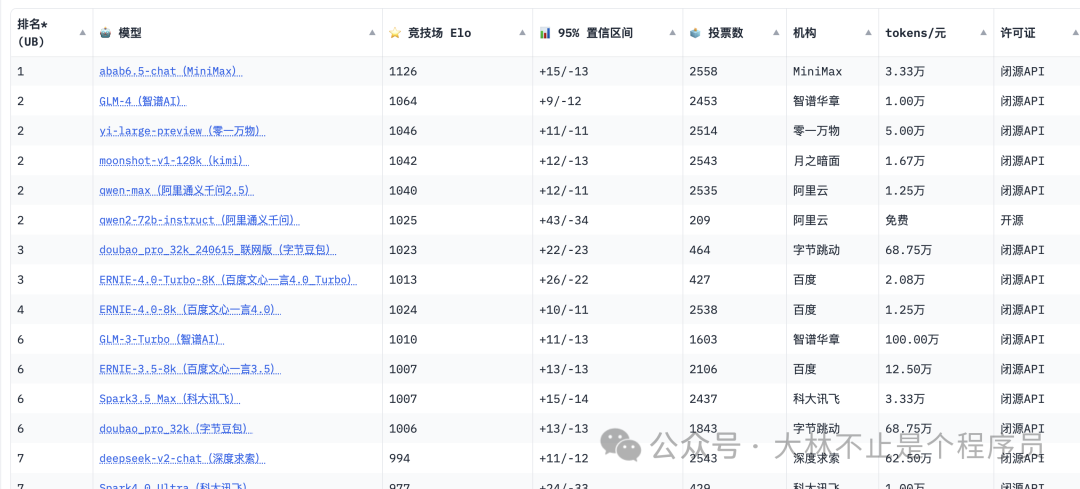The image size is (1080, 489).
Task: Open moonshot-v1-128k (kimi) model link
Action: click(x=174, y=160)
